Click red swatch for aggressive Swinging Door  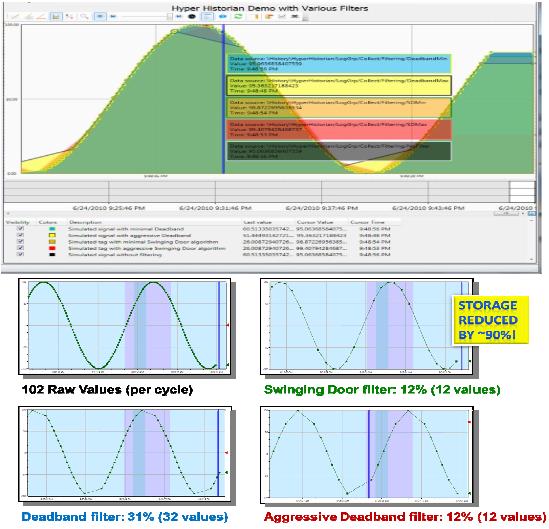coord(52,248)
